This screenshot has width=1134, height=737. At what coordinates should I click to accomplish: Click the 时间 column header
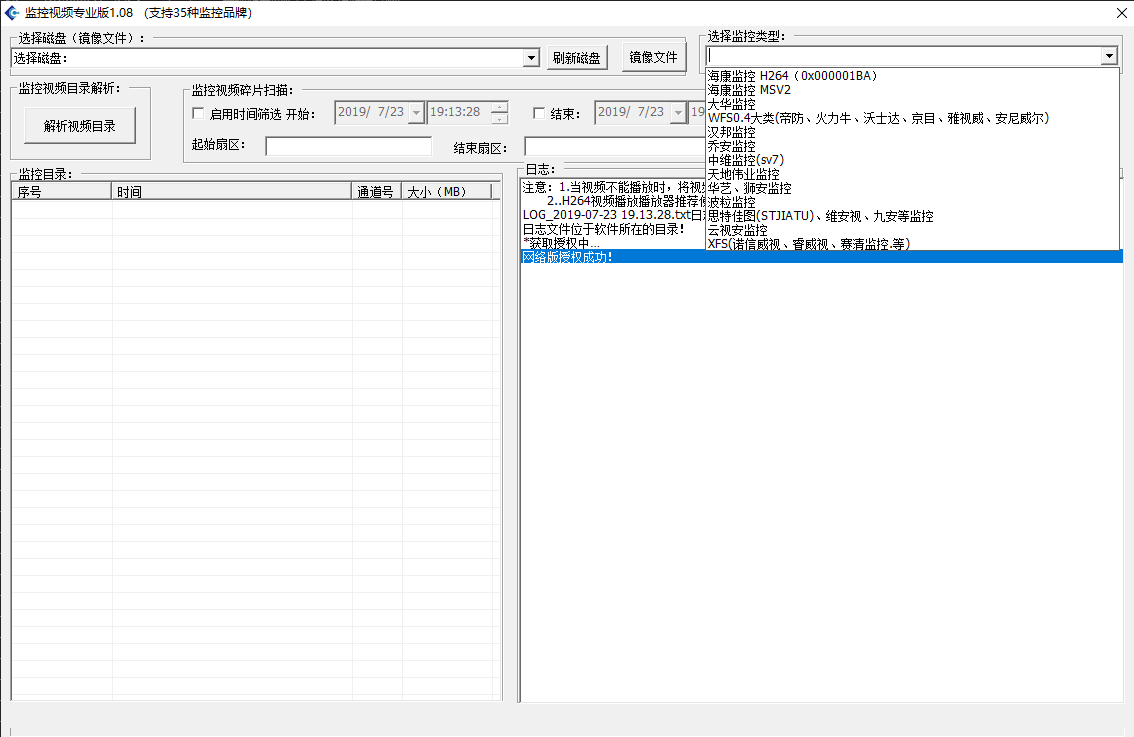pyautogui.click(x=231, y=192)
